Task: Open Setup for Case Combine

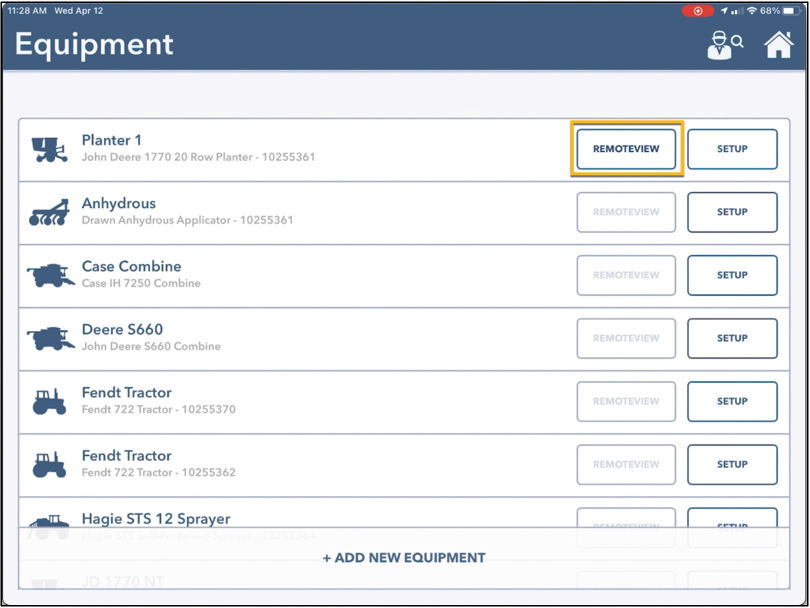Action: tap(732, 275)
